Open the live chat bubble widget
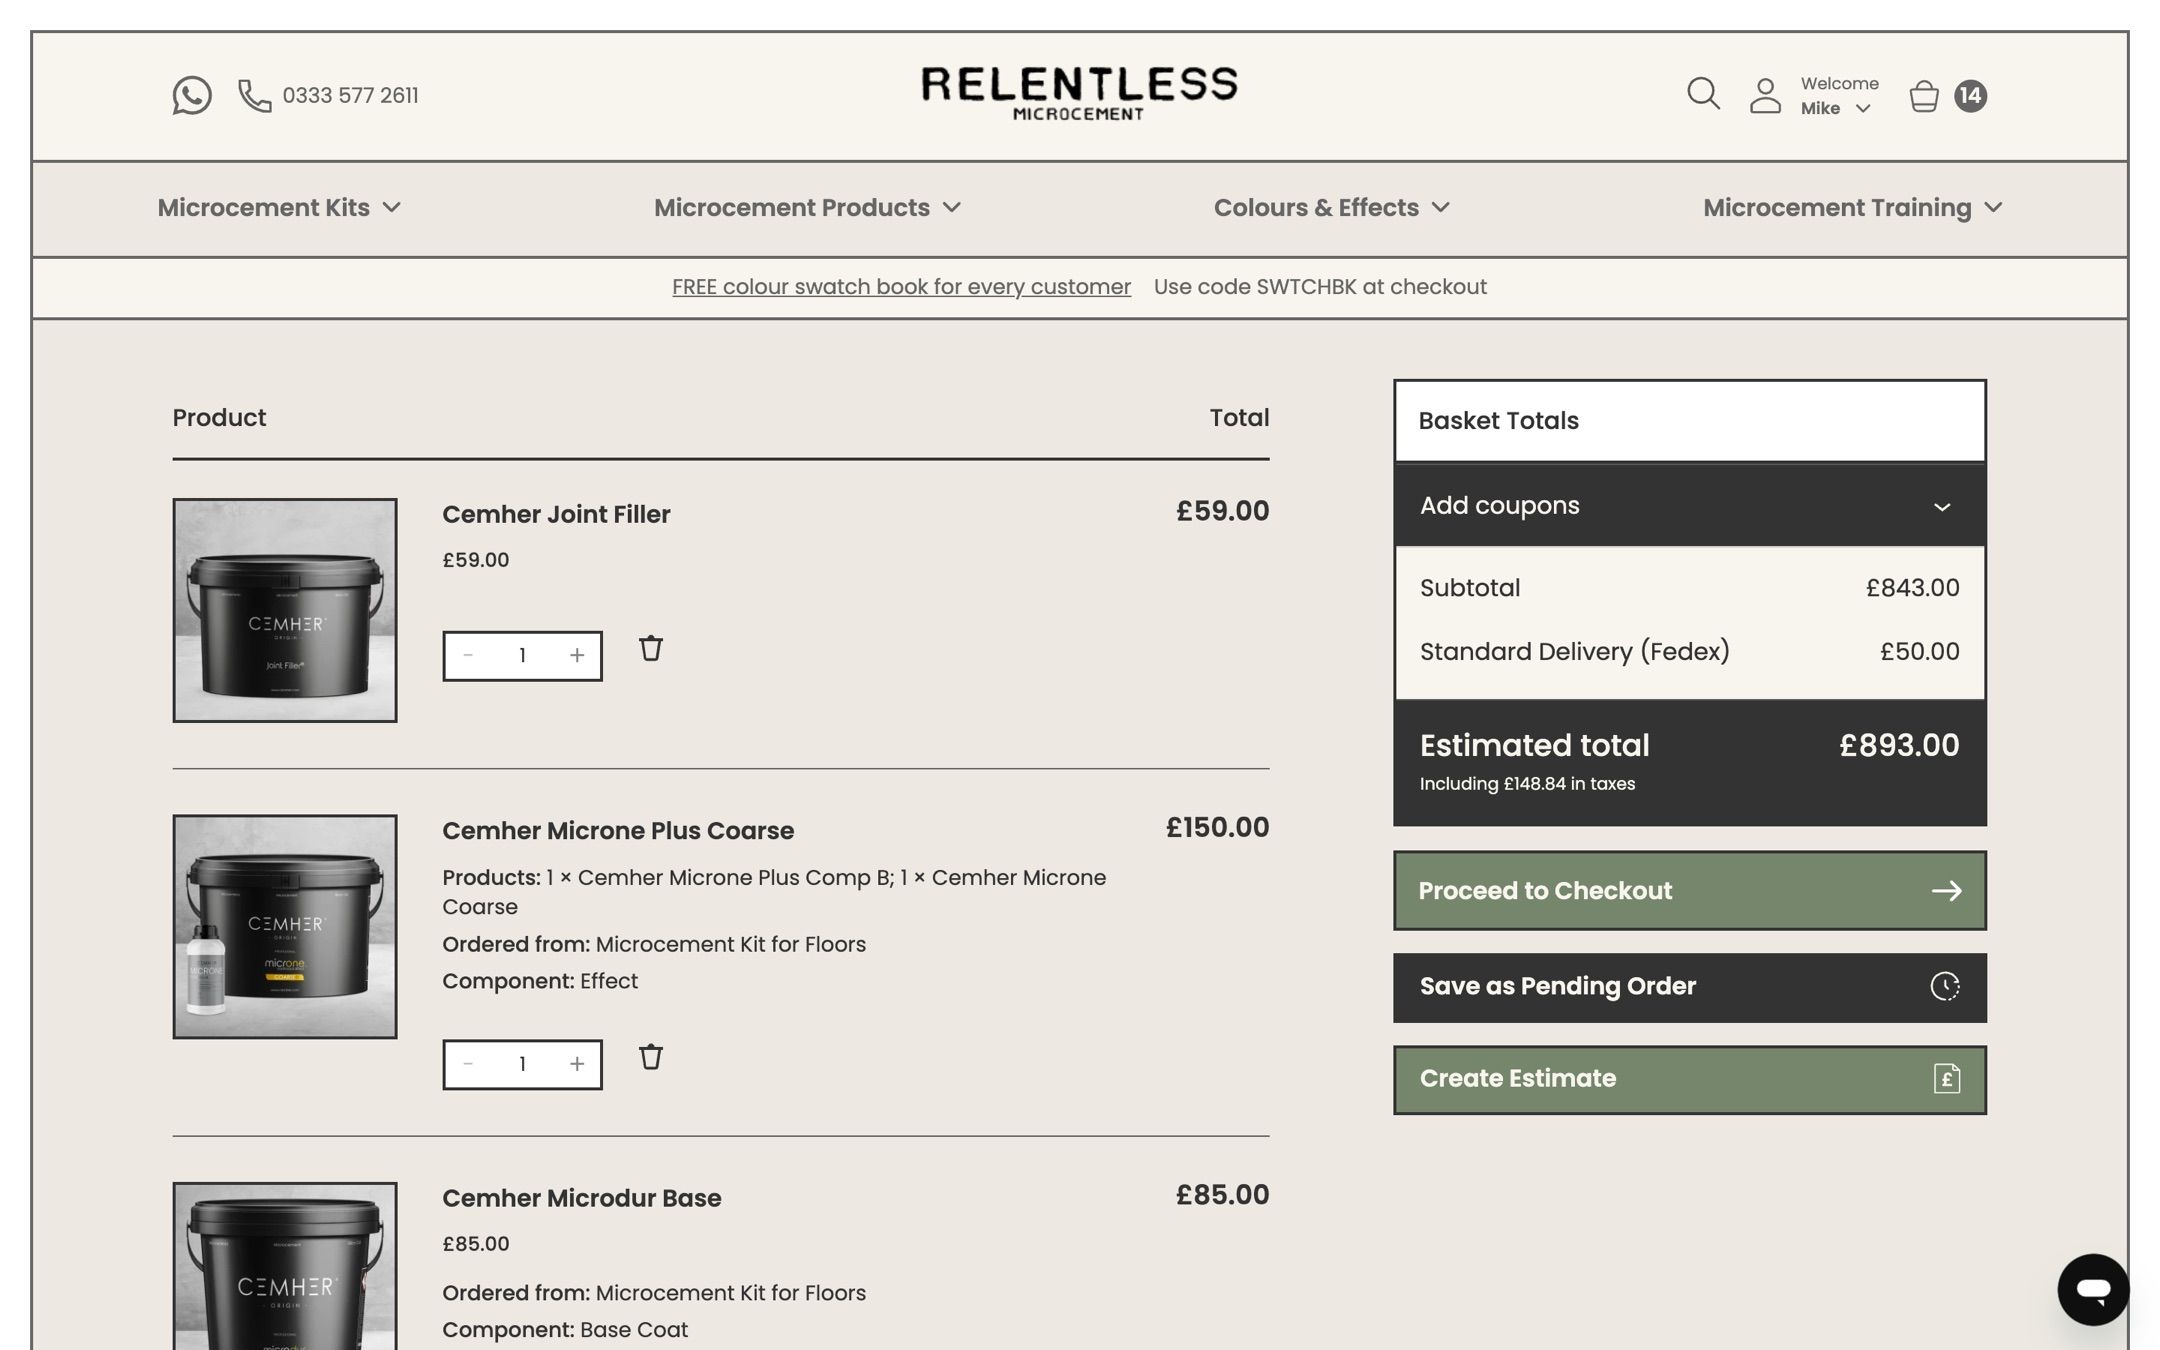 pyautogui.click(x=2093, y=1289)
